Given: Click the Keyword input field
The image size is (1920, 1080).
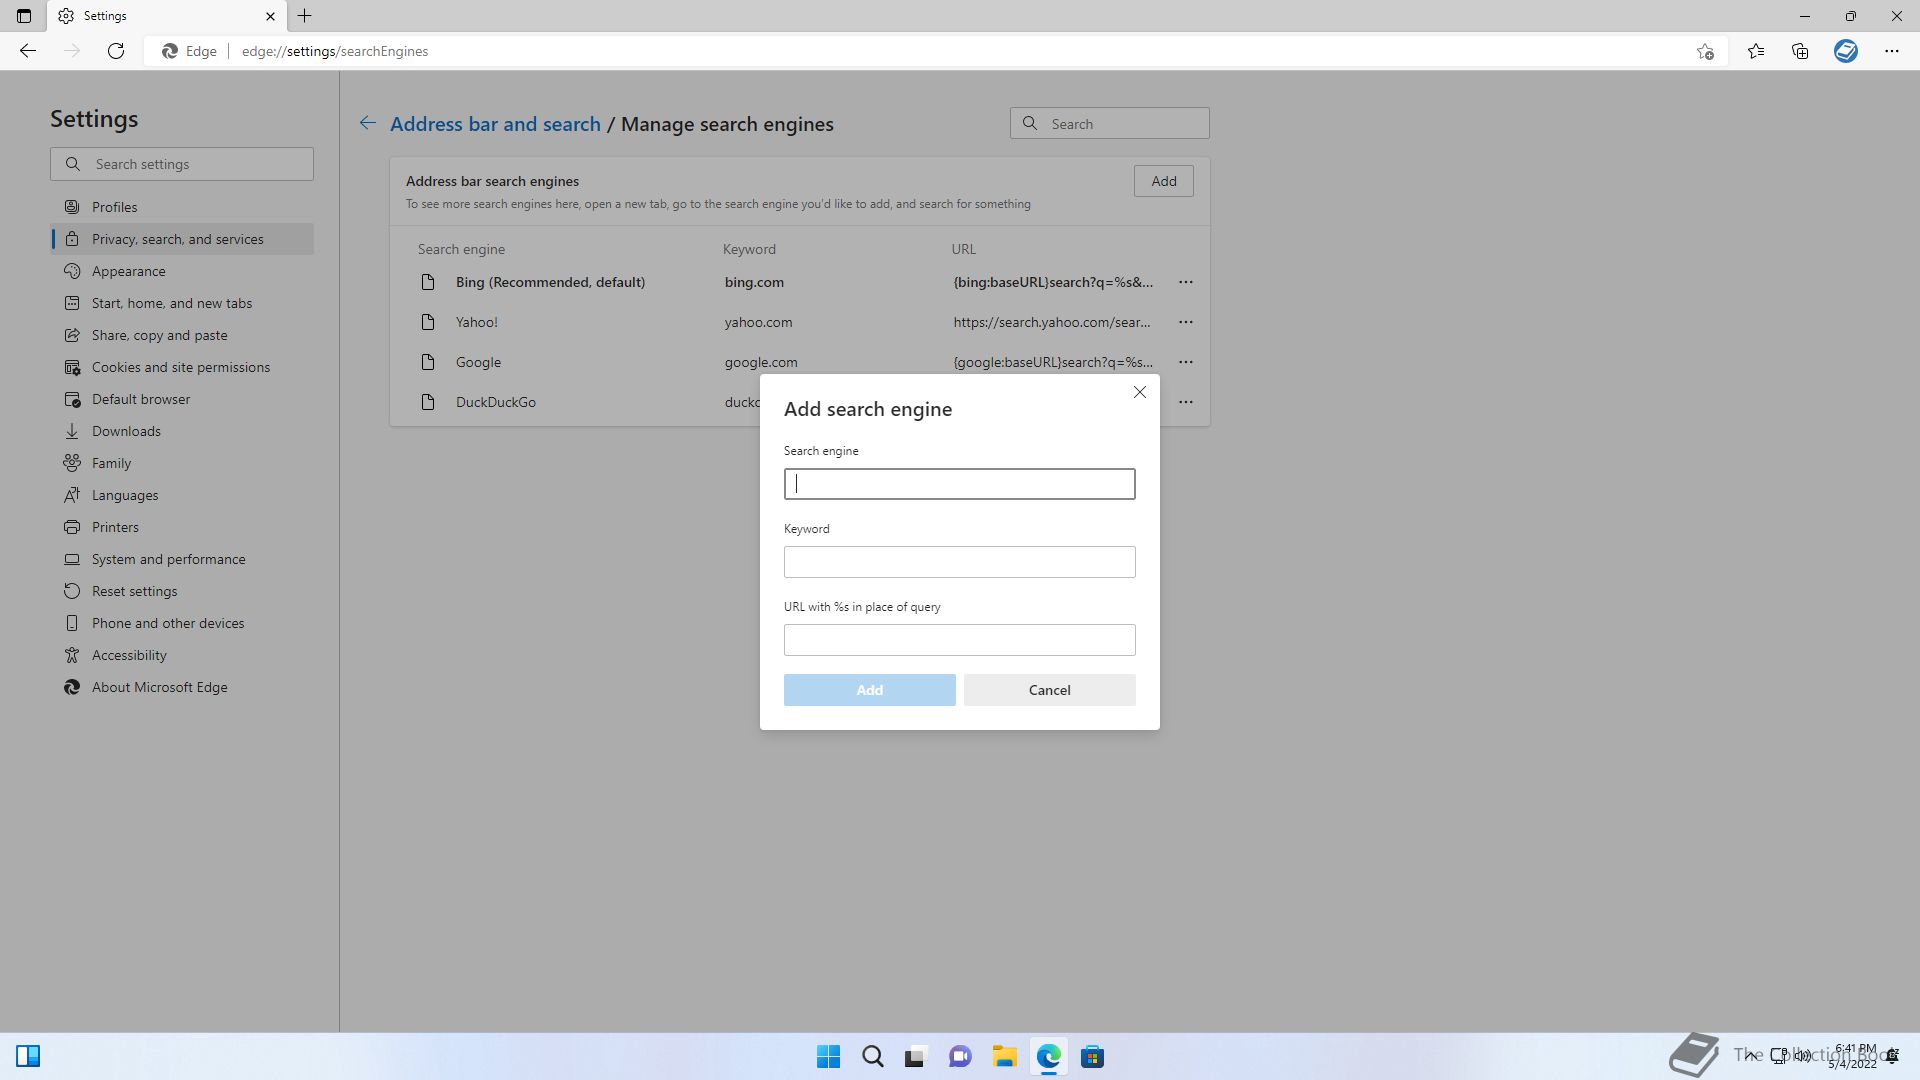Looking at the screenshot, I should coord(959,562).
